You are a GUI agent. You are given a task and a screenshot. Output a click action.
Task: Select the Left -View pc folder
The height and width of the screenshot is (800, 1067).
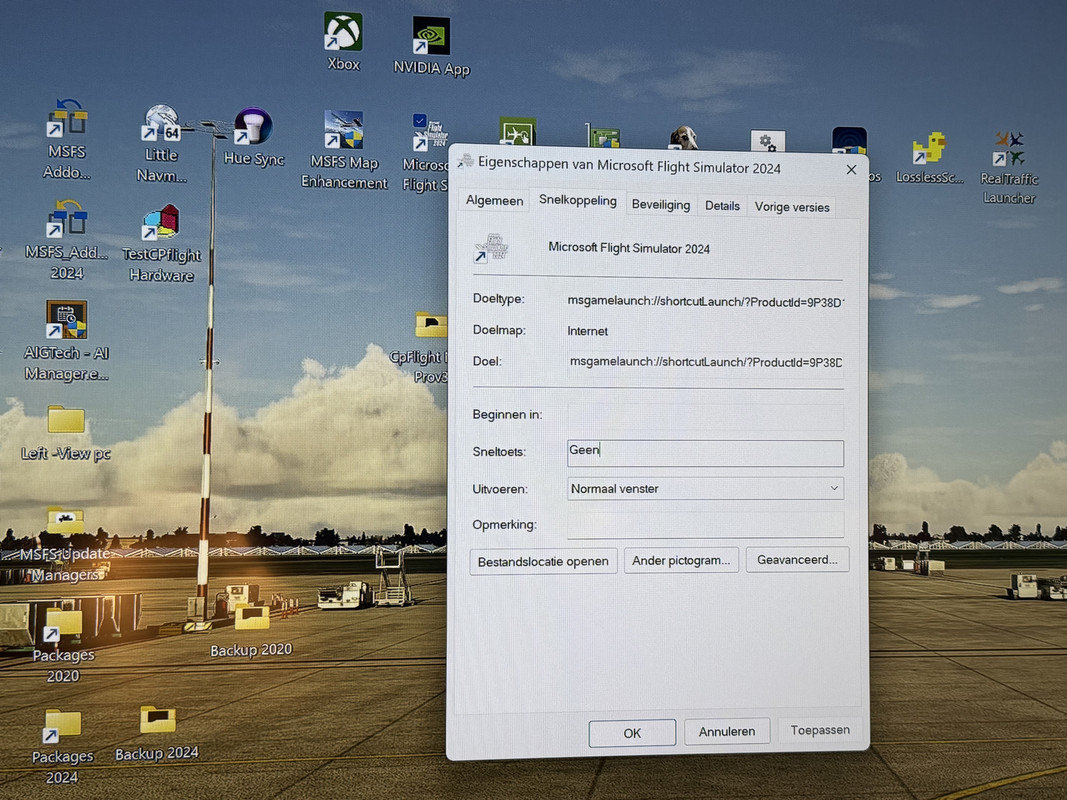[66, 433]
